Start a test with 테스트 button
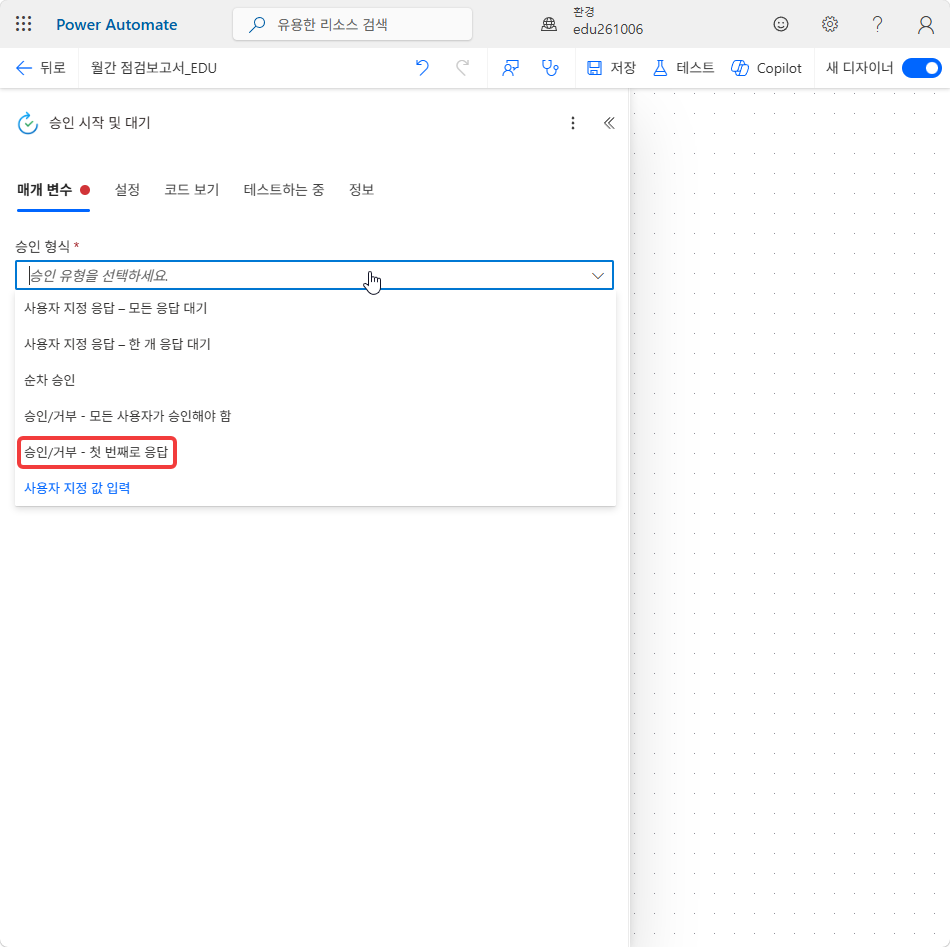This screenshot has width=950, height=947. coord(683,68)
